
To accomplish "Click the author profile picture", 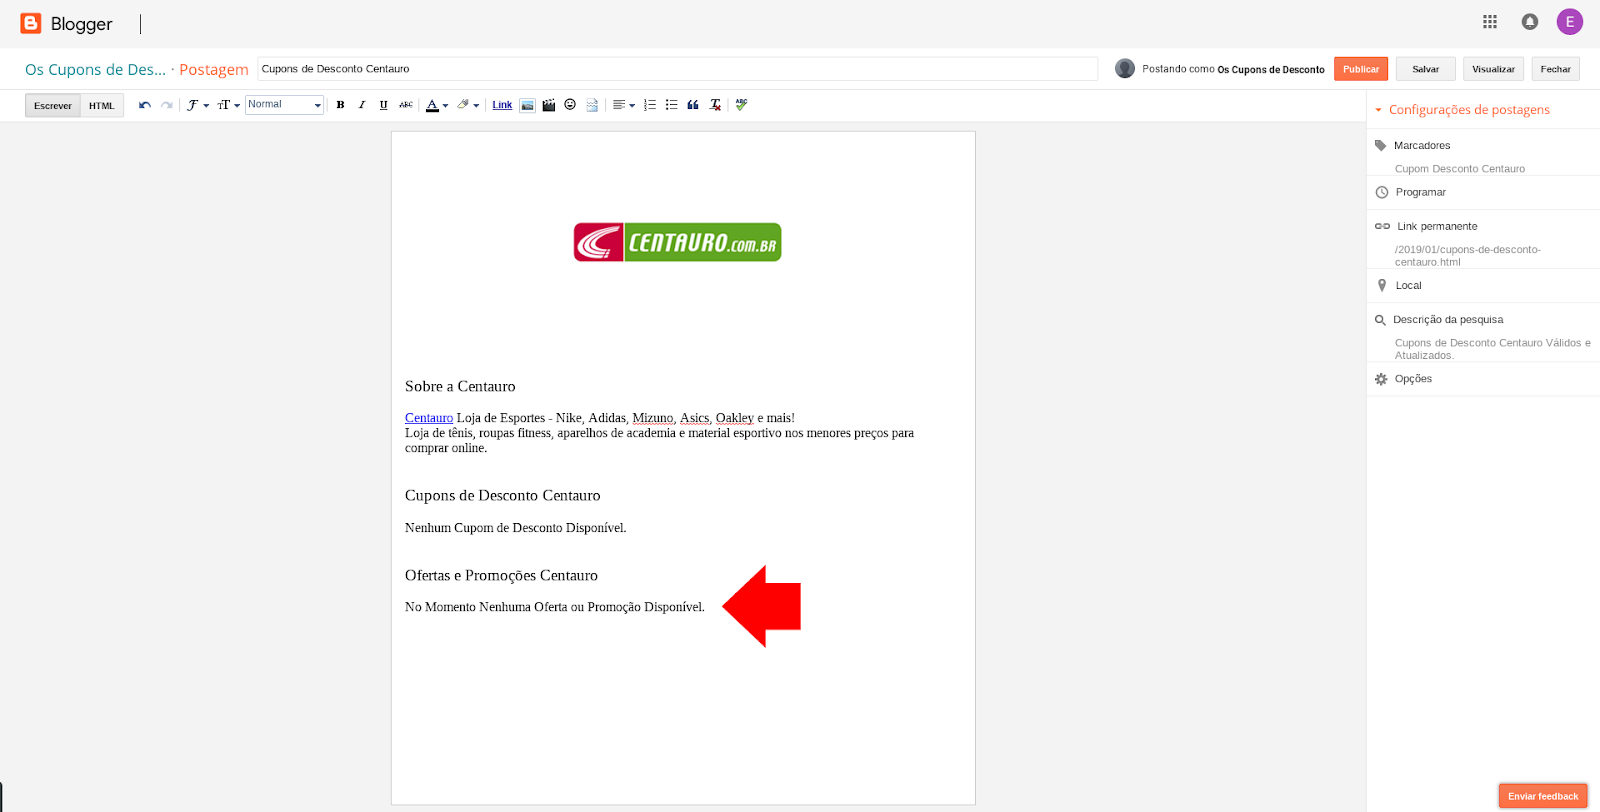I will tap(1125, 68).
